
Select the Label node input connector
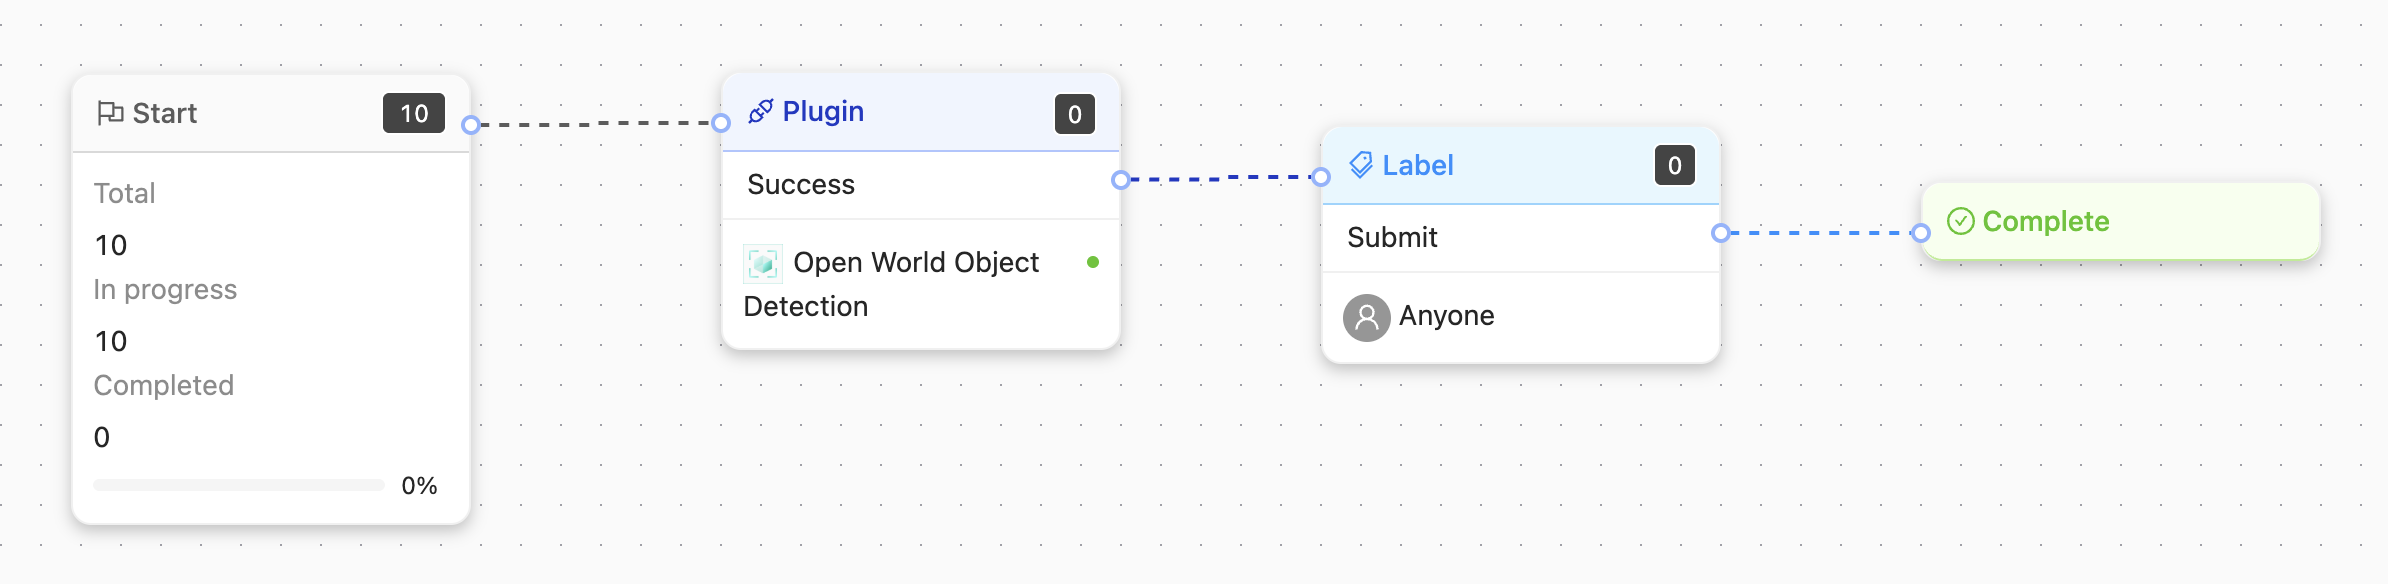pyautogui.click(x=1321, y=178)
